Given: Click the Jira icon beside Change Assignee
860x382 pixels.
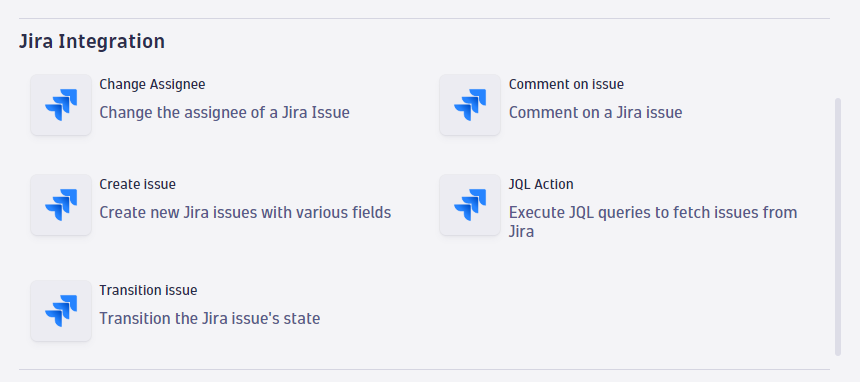Looking at the screenshot, I should pos(61,105).
